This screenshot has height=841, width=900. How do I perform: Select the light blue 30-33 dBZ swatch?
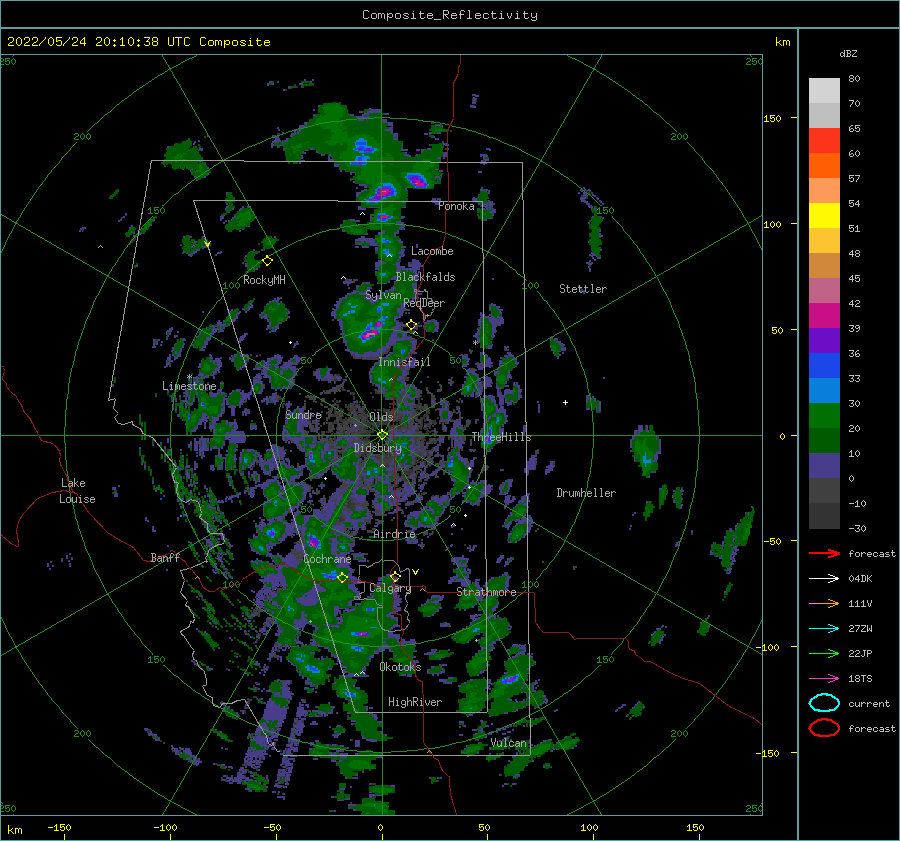[x=824, y=390]
